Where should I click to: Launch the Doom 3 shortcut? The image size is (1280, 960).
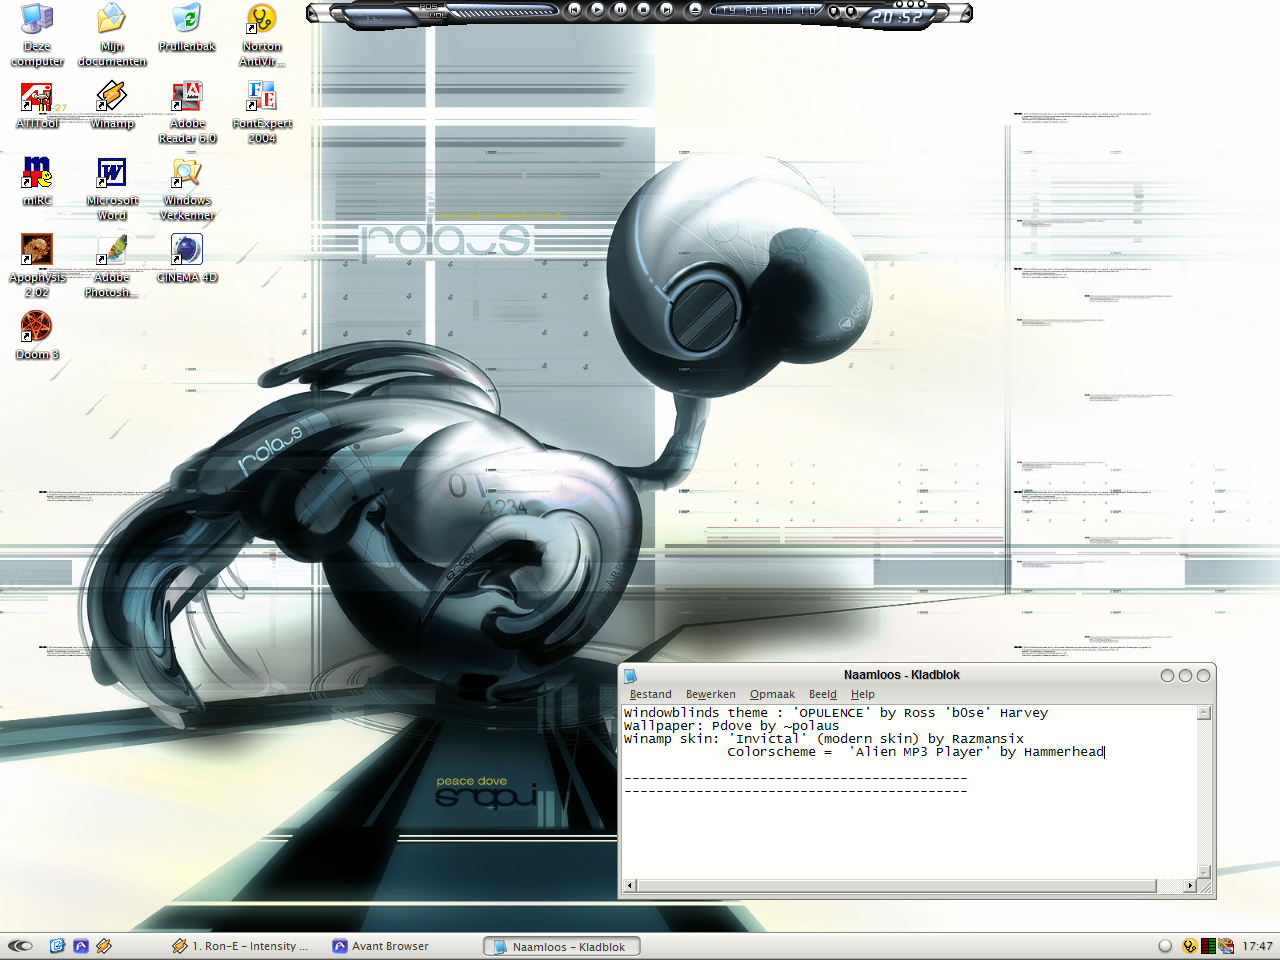click(x=37, y=335)
